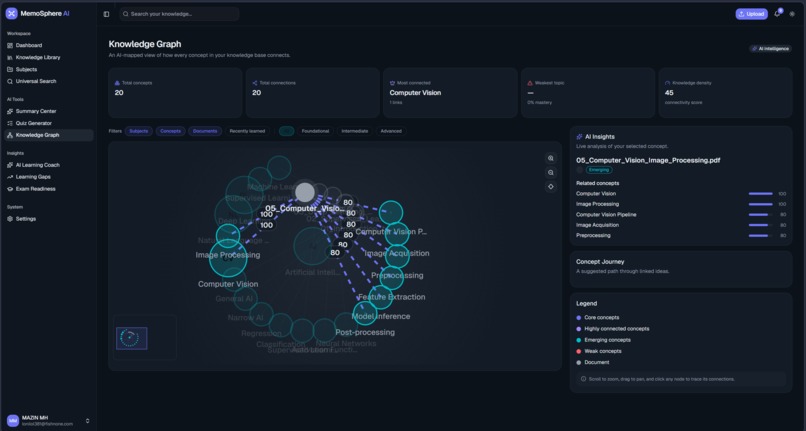Toggle the Concepts filter chip
The height and width of the screenshot is (431, 806).
[170, 131]
